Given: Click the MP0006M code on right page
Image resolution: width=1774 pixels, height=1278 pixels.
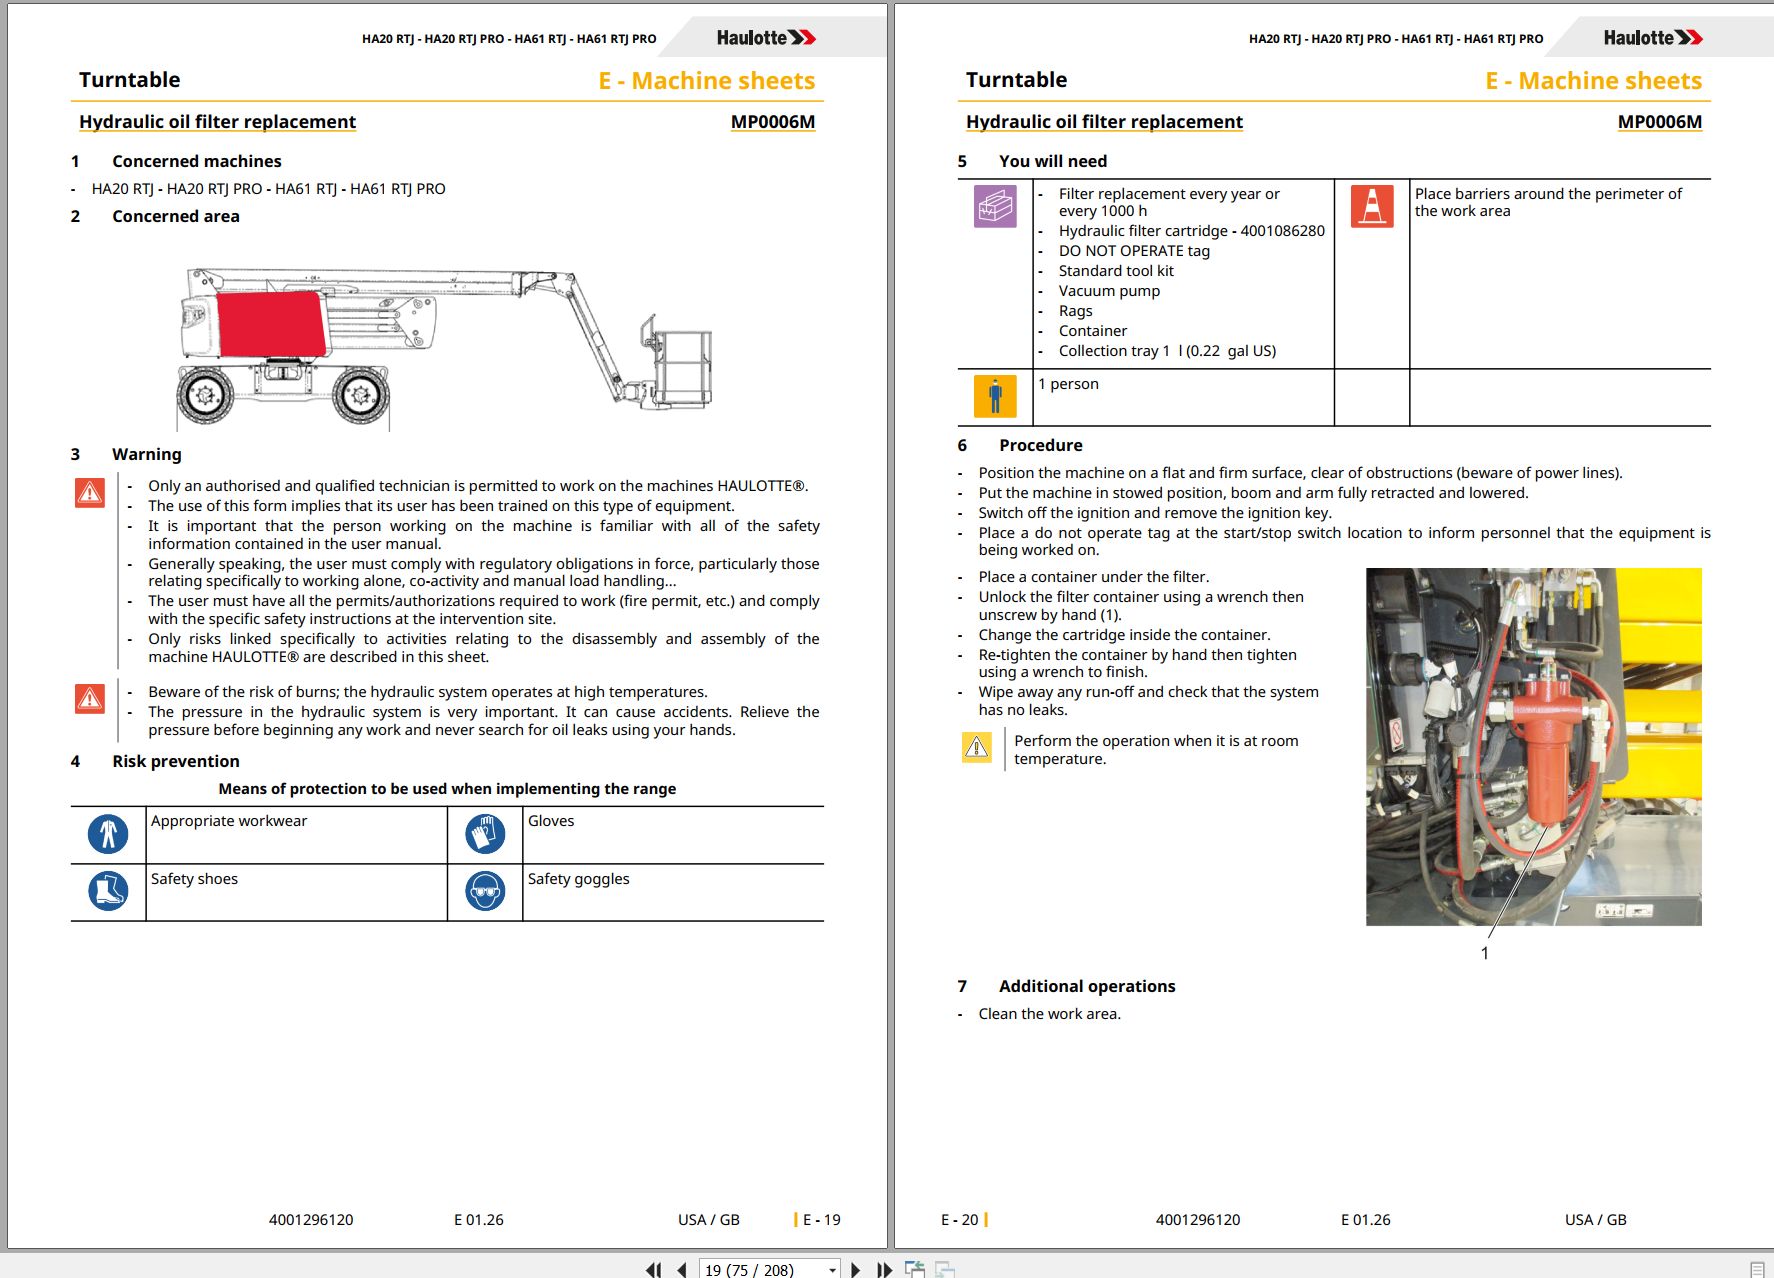Looking at the screenshot, I should tap(1660, 122).
